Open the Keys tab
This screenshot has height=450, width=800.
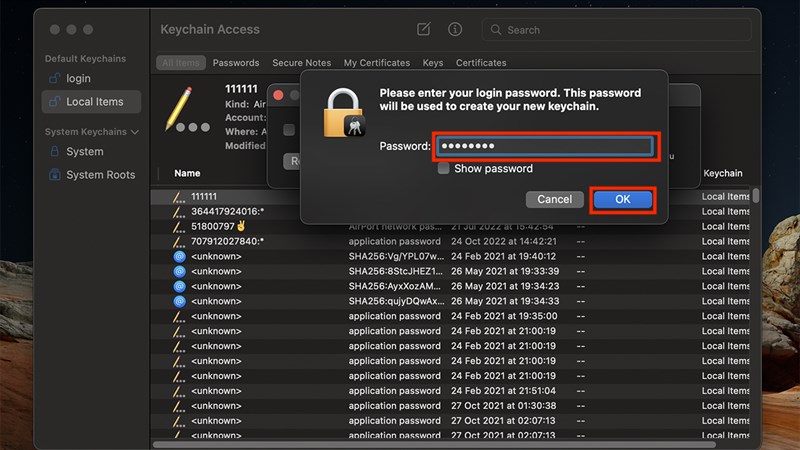pyautogui.click(x=433, y=63)
